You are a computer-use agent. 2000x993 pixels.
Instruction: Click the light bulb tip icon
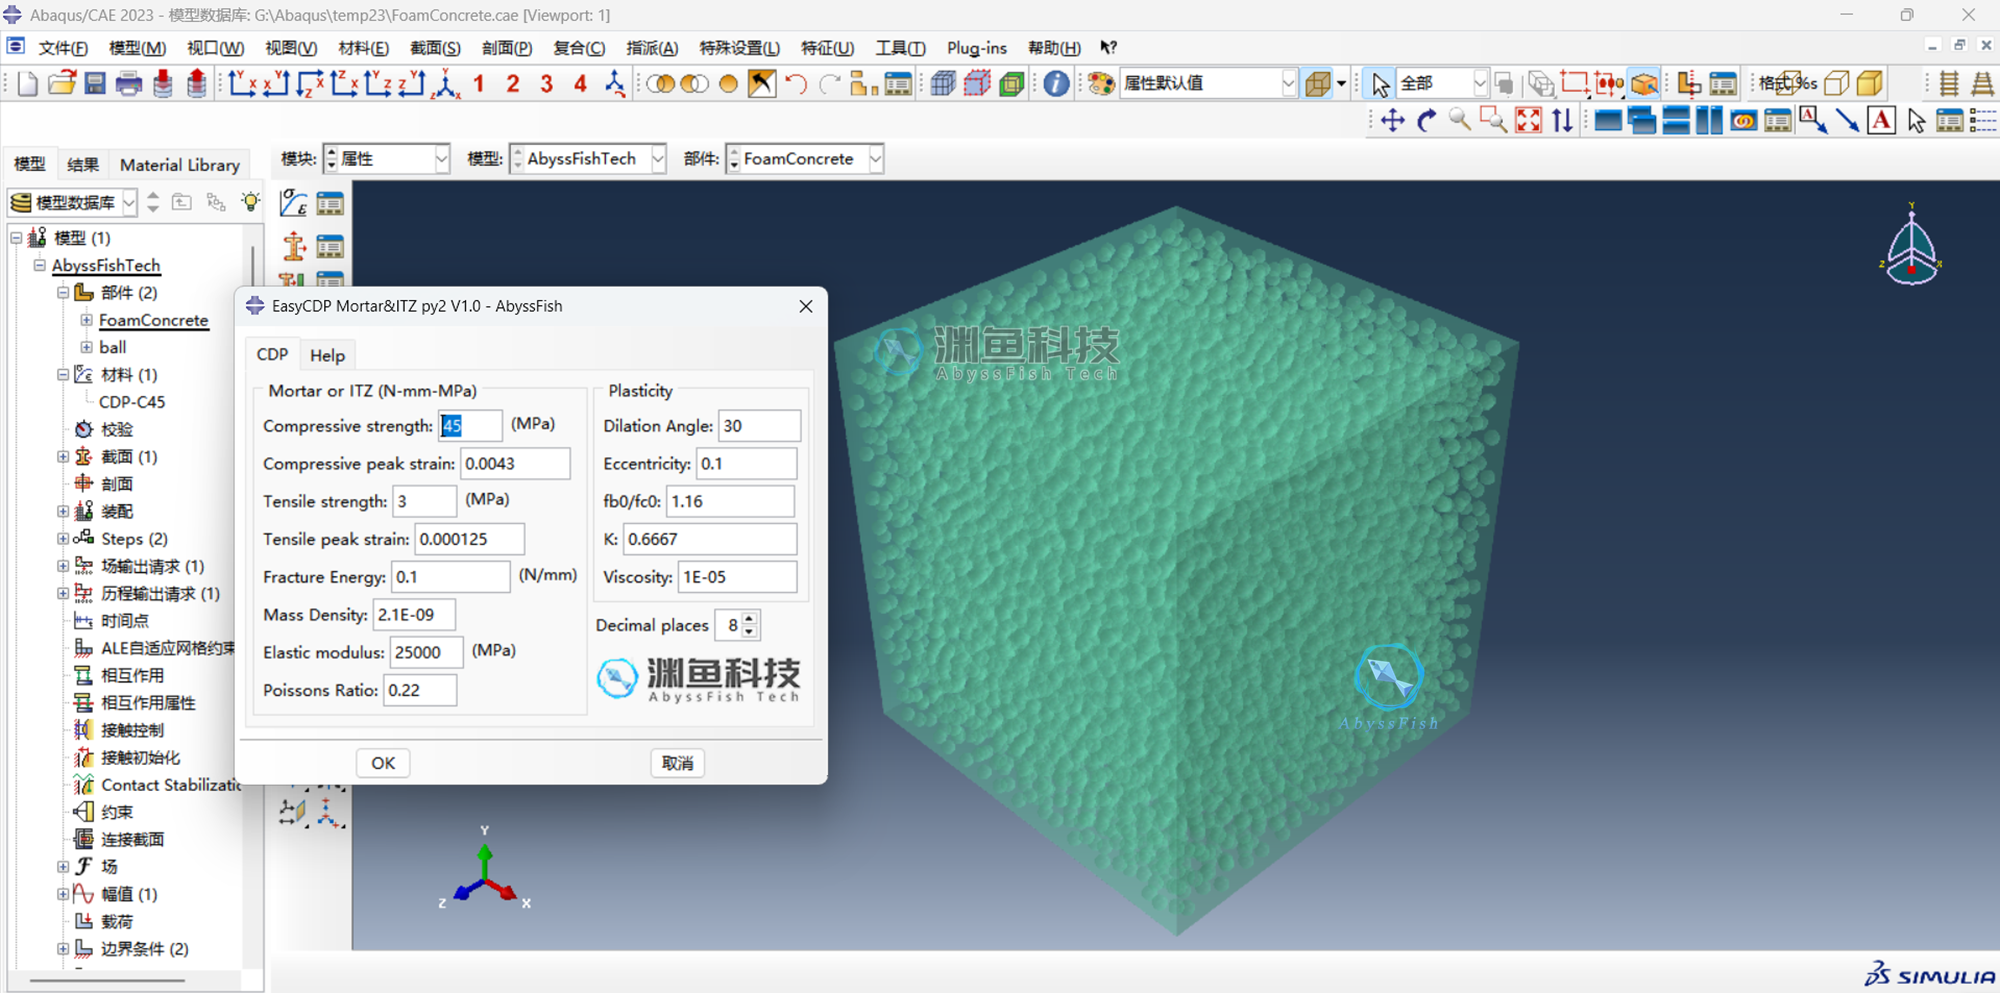click(x=250, y=202)
